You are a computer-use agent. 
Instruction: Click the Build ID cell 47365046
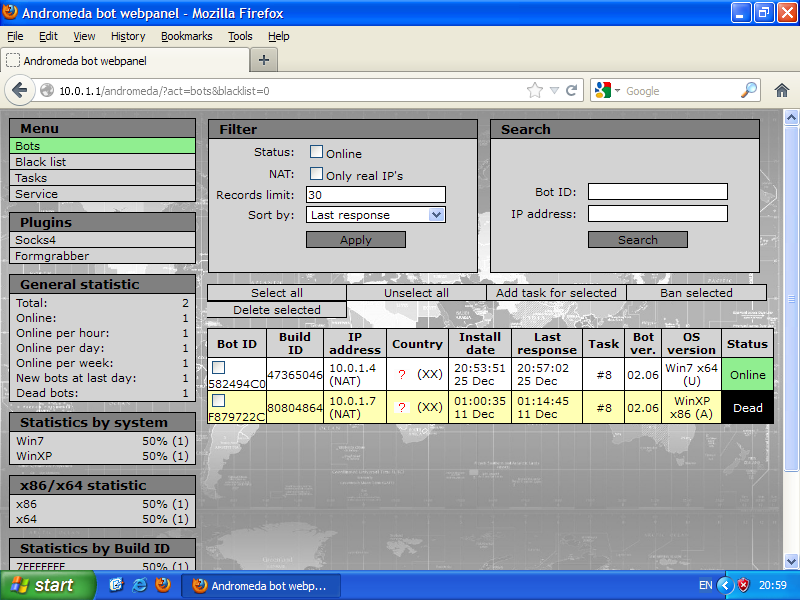click(x=295, y=374)
